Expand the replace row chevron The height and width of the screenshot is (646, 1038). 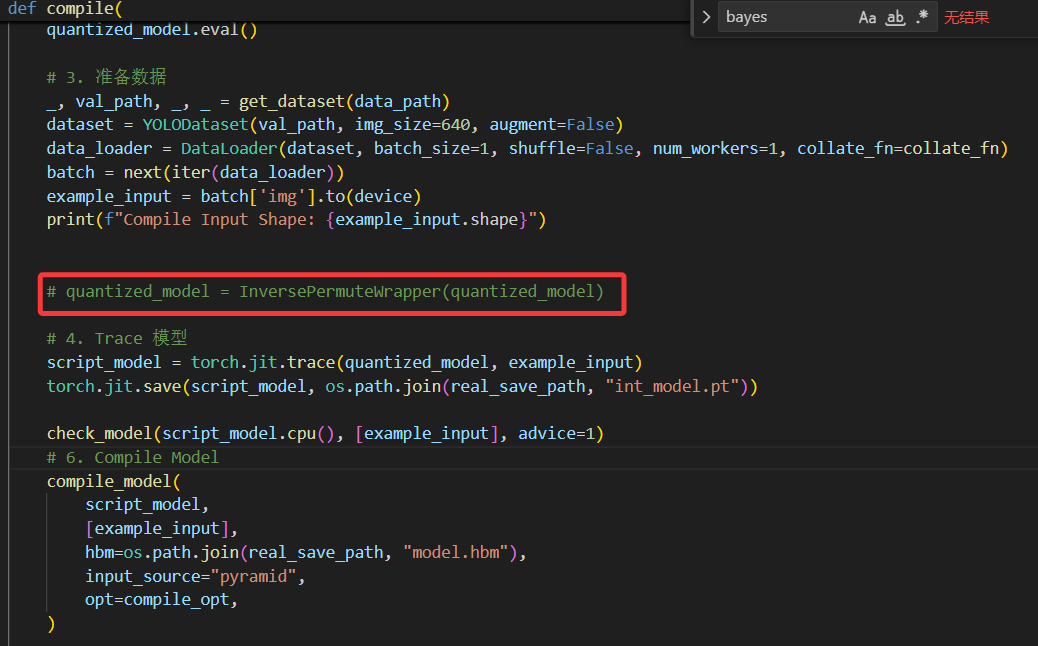click(x=706, y=17)
